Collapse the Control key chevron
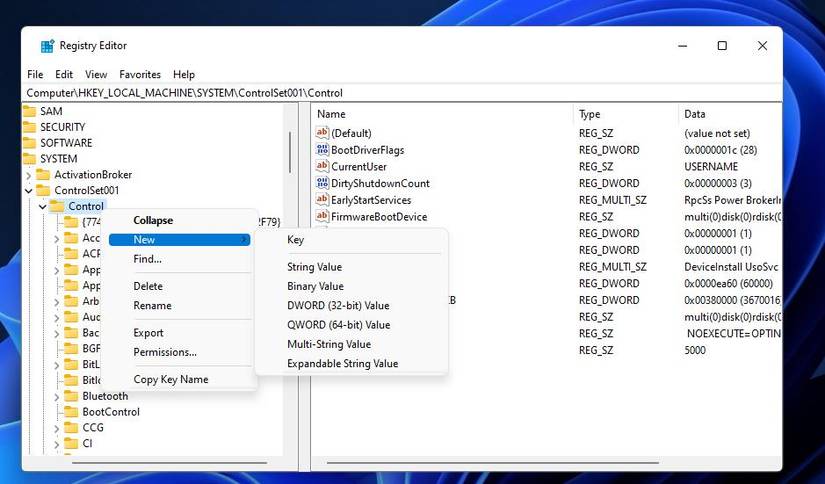Image resolution: width=825 pixels, height=484 pixels. tap(43, 206)
